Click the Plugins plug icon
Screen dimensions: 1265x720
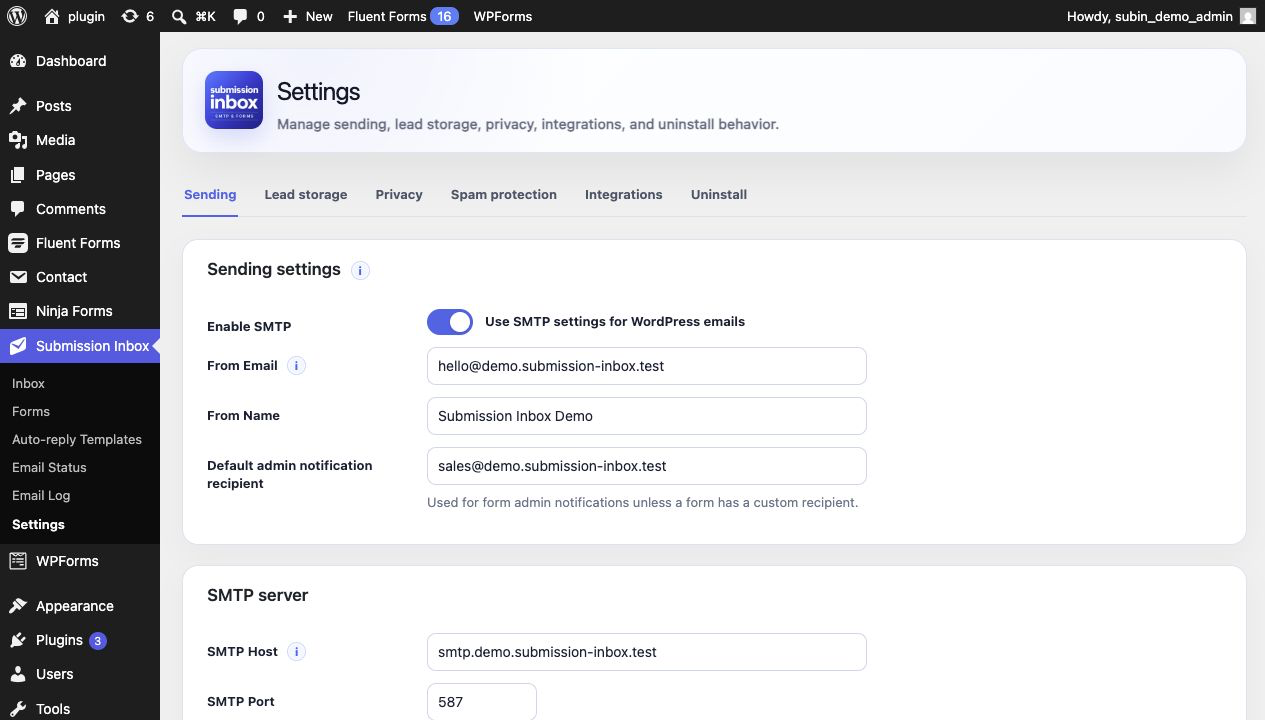tap(18, 640)
